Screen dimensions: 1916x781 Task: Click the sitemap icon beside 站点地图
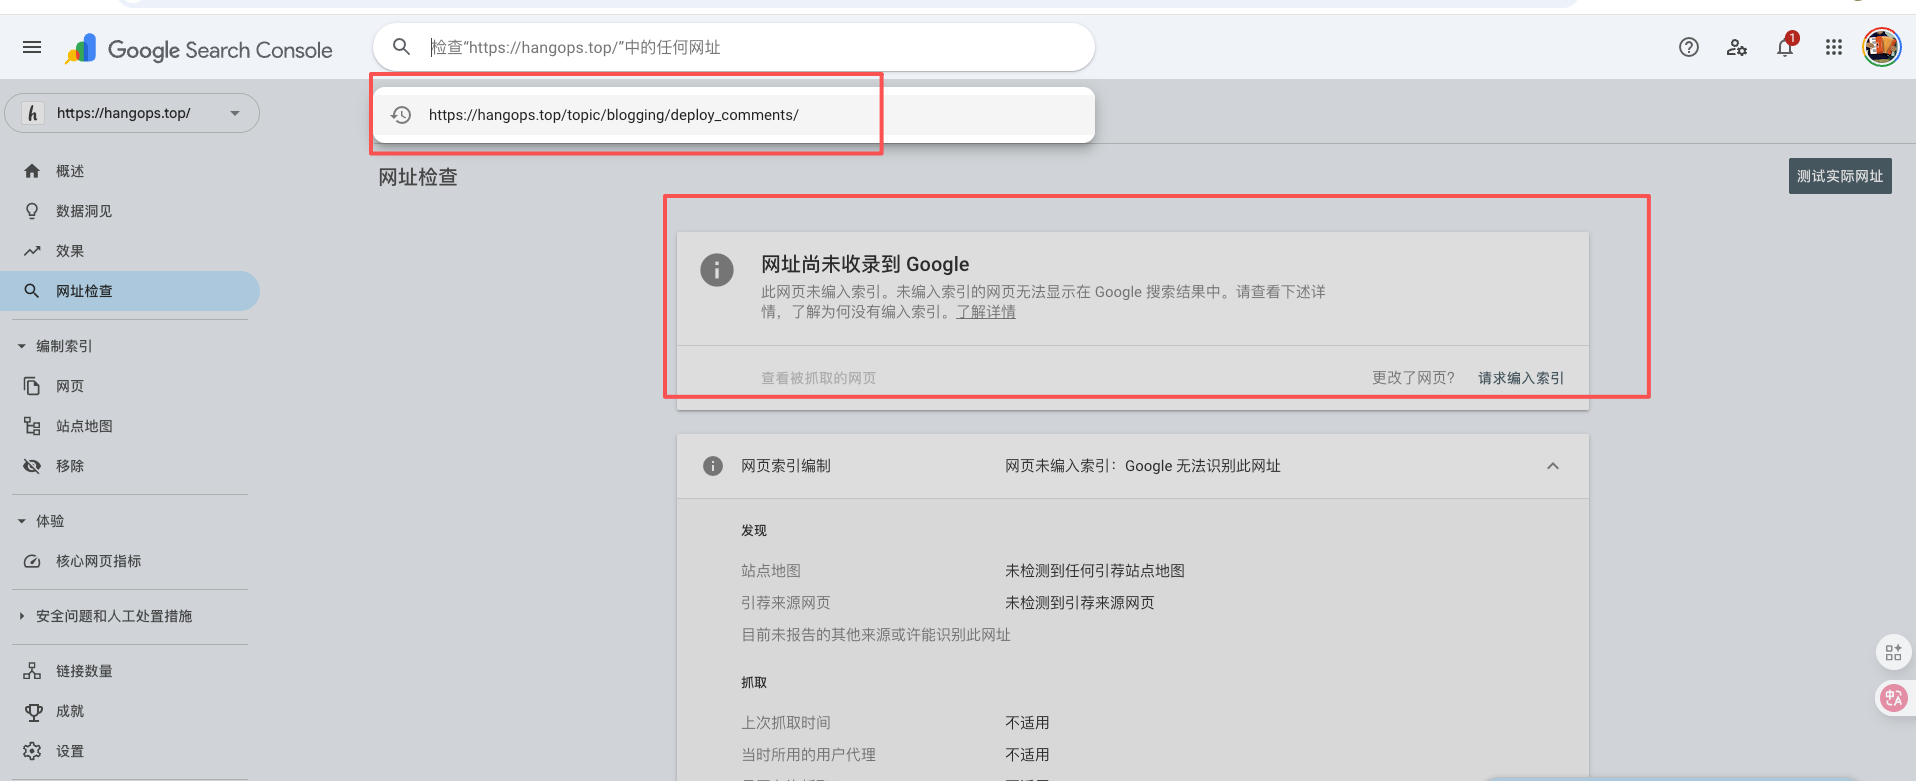click(x=32, y=426)
